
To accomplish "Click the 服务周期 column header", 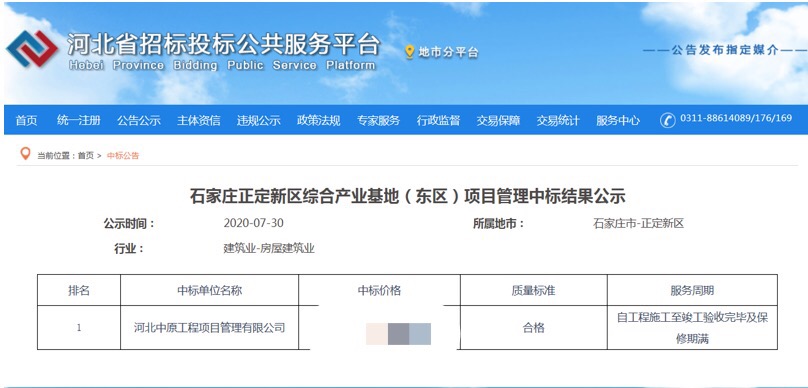I will (x=692, y=290).
